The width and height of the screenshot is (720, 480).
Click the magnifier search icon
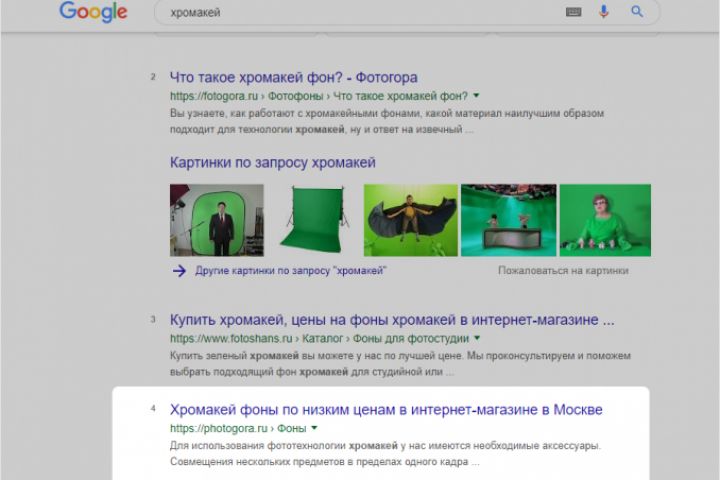[636, 11]
